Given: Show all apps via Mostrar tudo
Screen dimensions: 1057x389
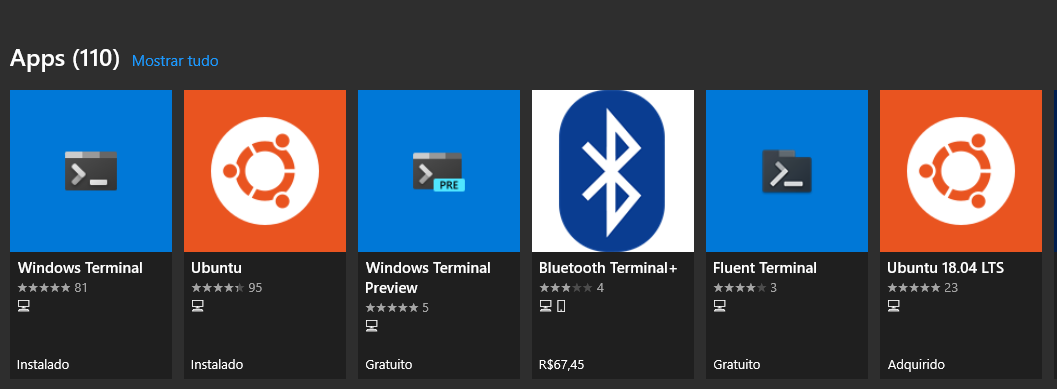Looking at the screenshot, I should [x=175, y=61].
